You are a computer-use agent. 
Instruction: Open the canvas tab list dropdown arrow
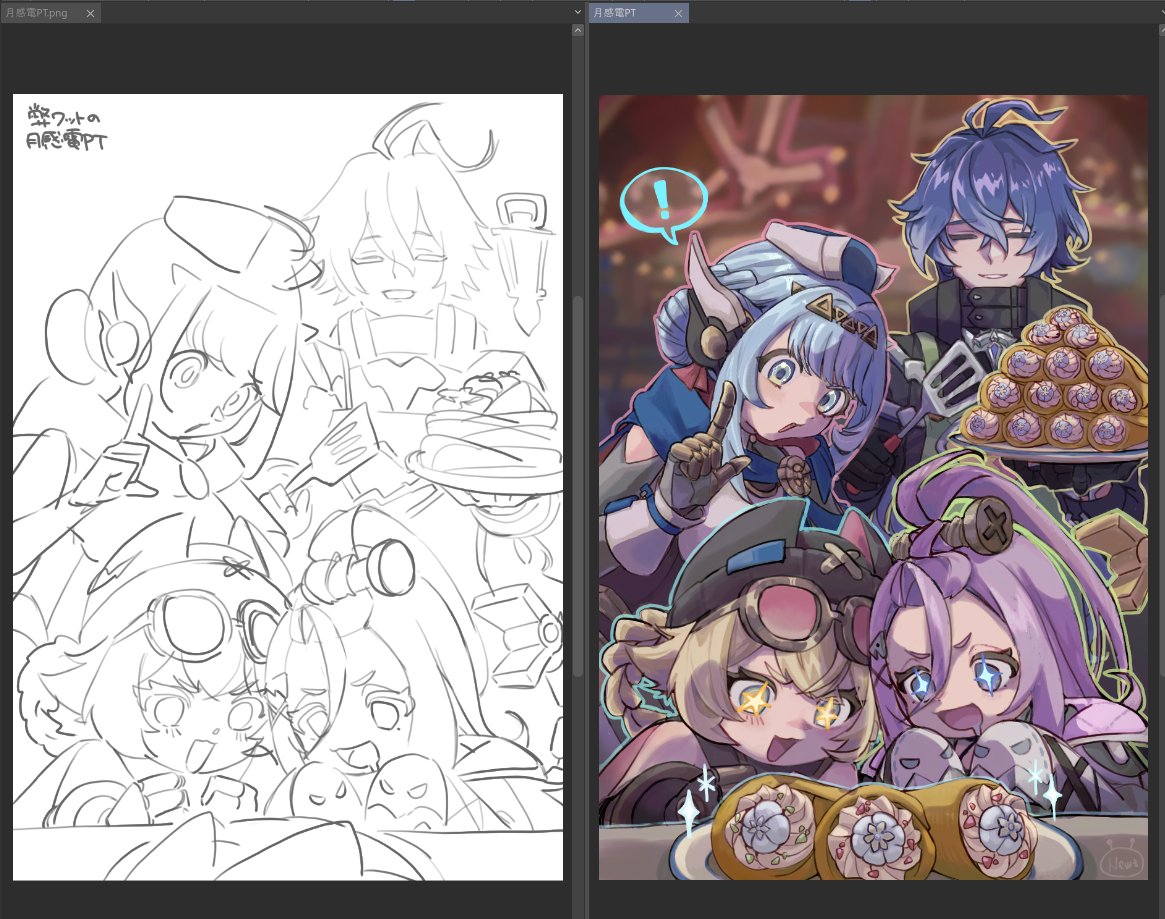578,12
